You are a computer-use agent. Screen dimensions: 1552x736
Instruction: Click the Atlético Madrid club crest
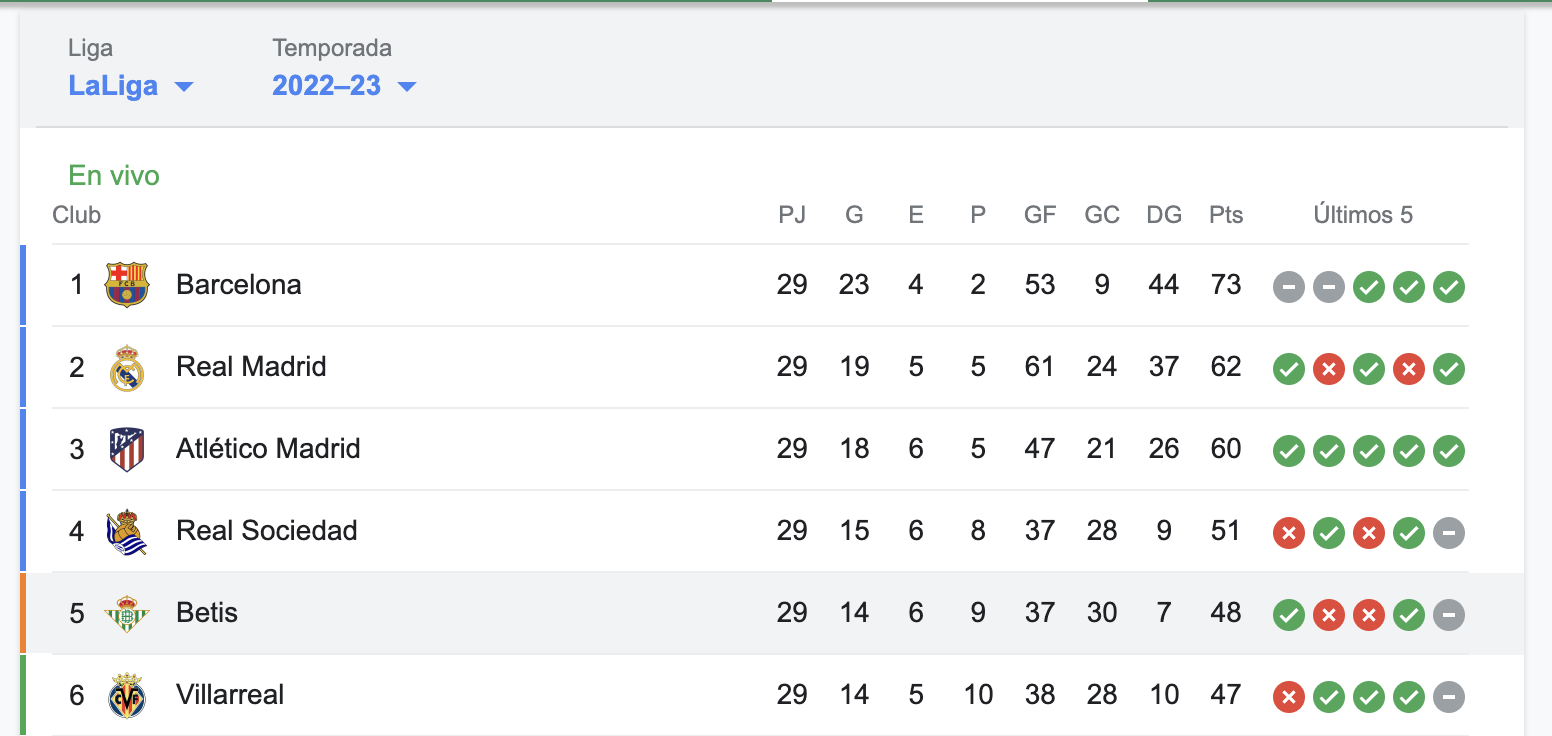point(127,449)
